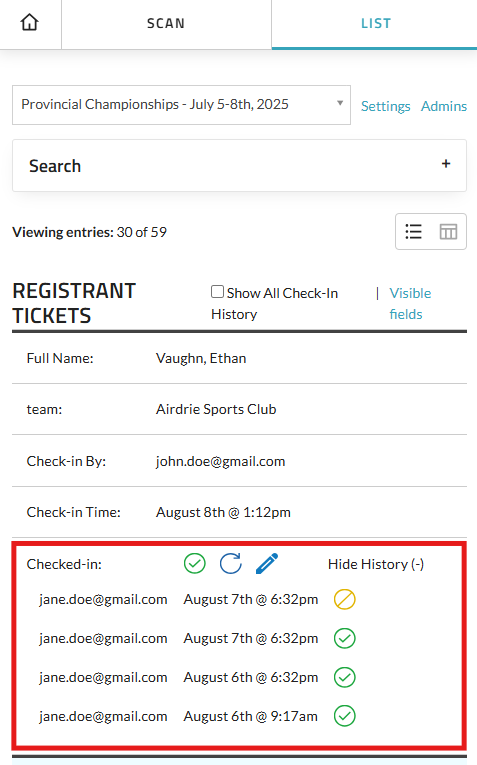Screen dimensions: 477x765
Task: Switch to table view layout icon
Action: (448, 232)
